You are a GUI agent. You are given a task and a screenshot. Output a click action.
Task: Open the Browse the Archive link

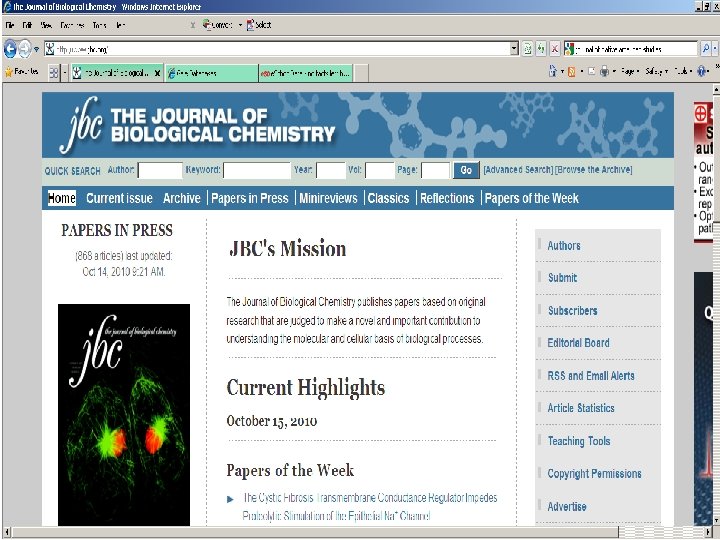click(593, 170)
